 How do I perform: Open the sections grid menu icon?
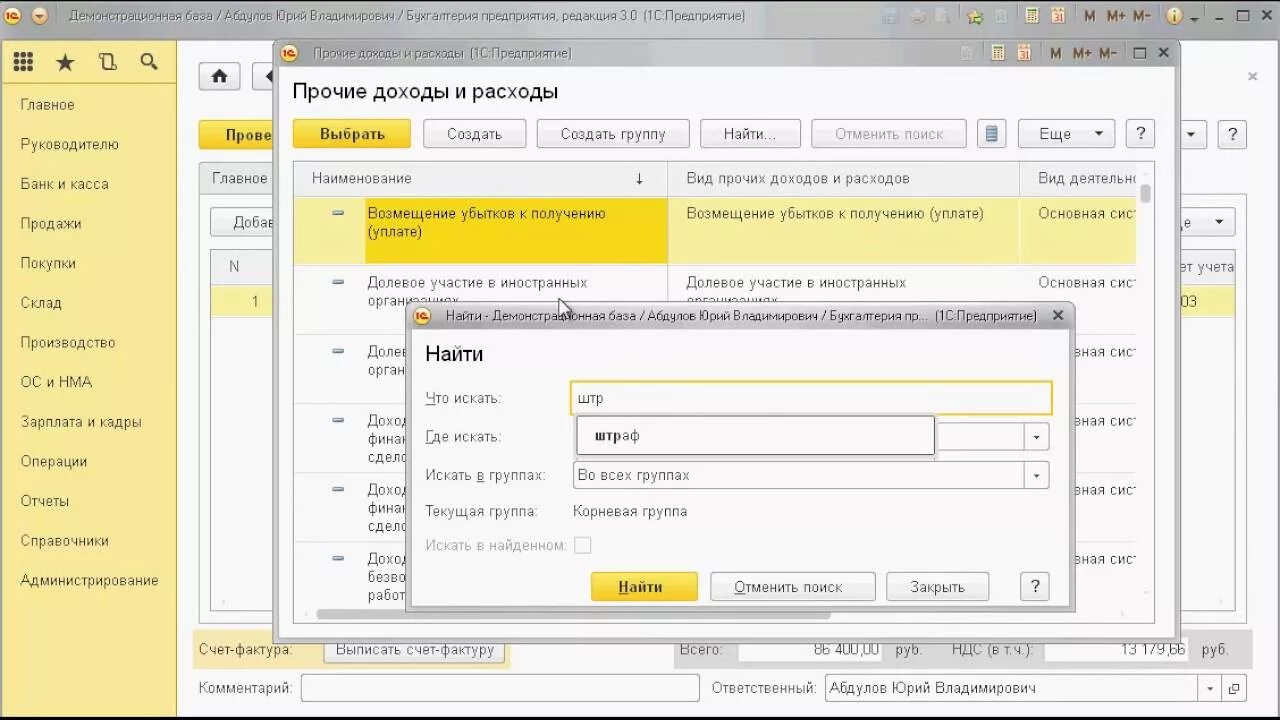point(23,63)
